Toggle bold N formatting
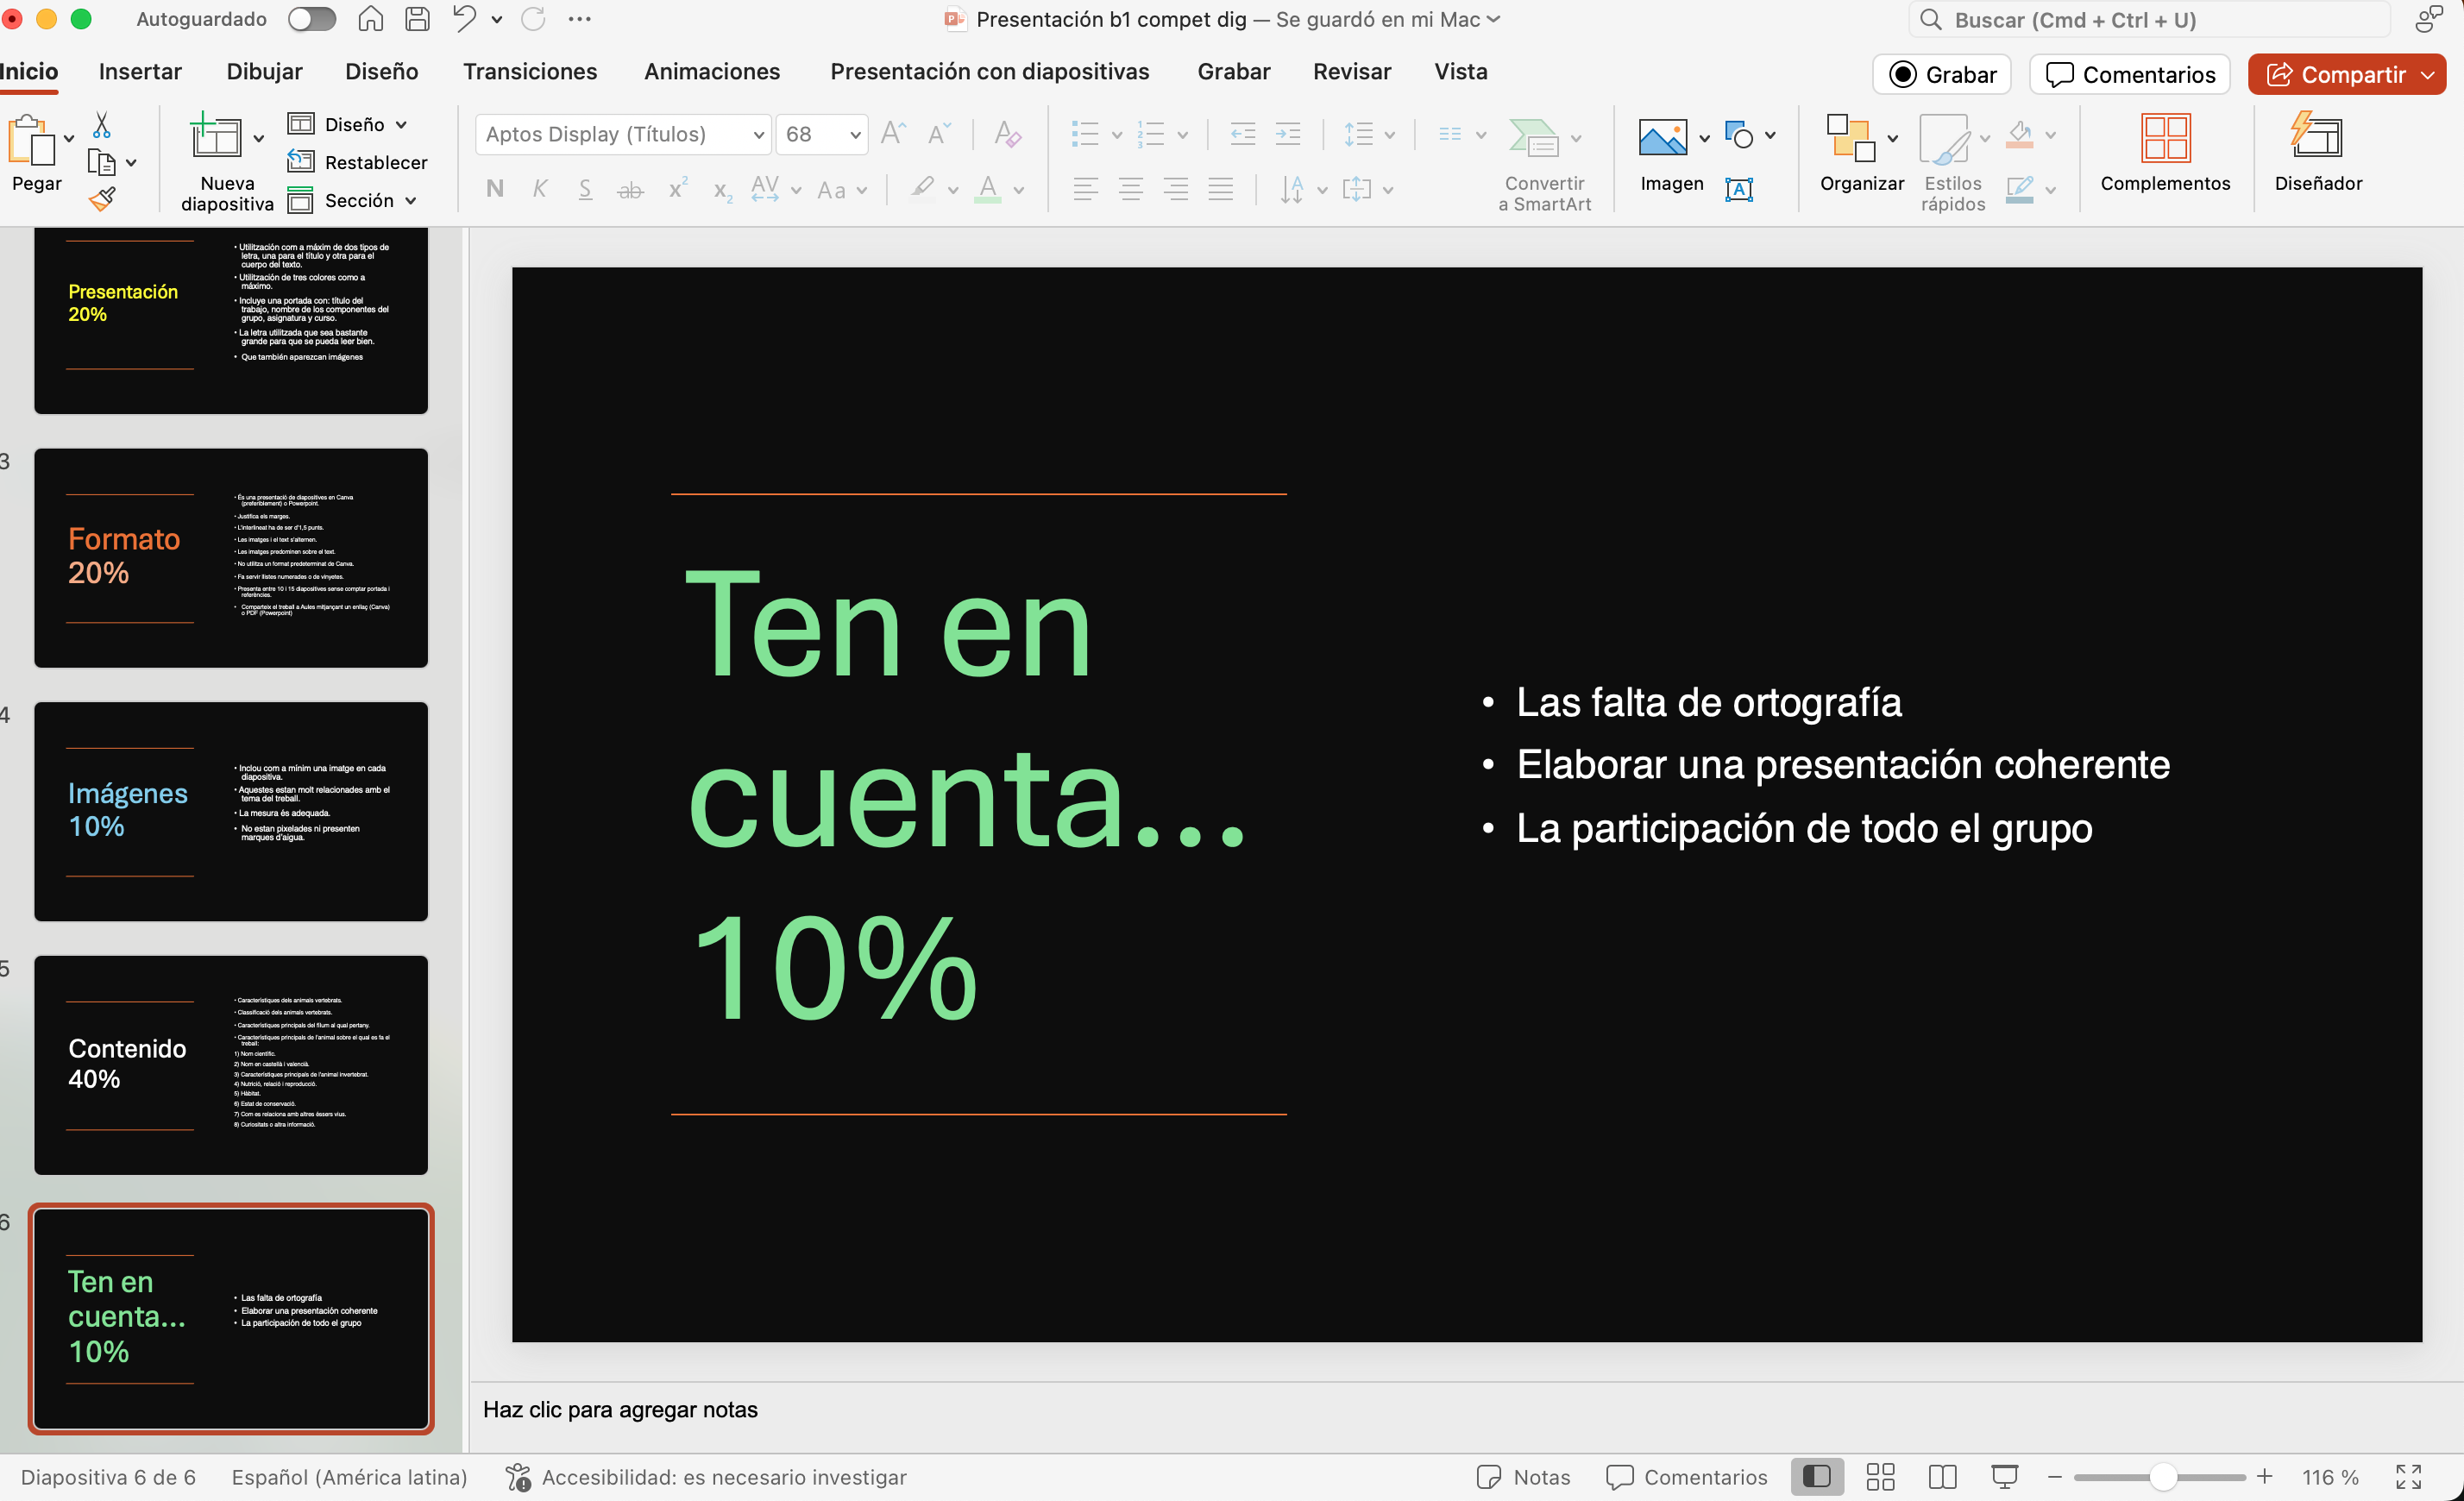 tap(494, 189)
